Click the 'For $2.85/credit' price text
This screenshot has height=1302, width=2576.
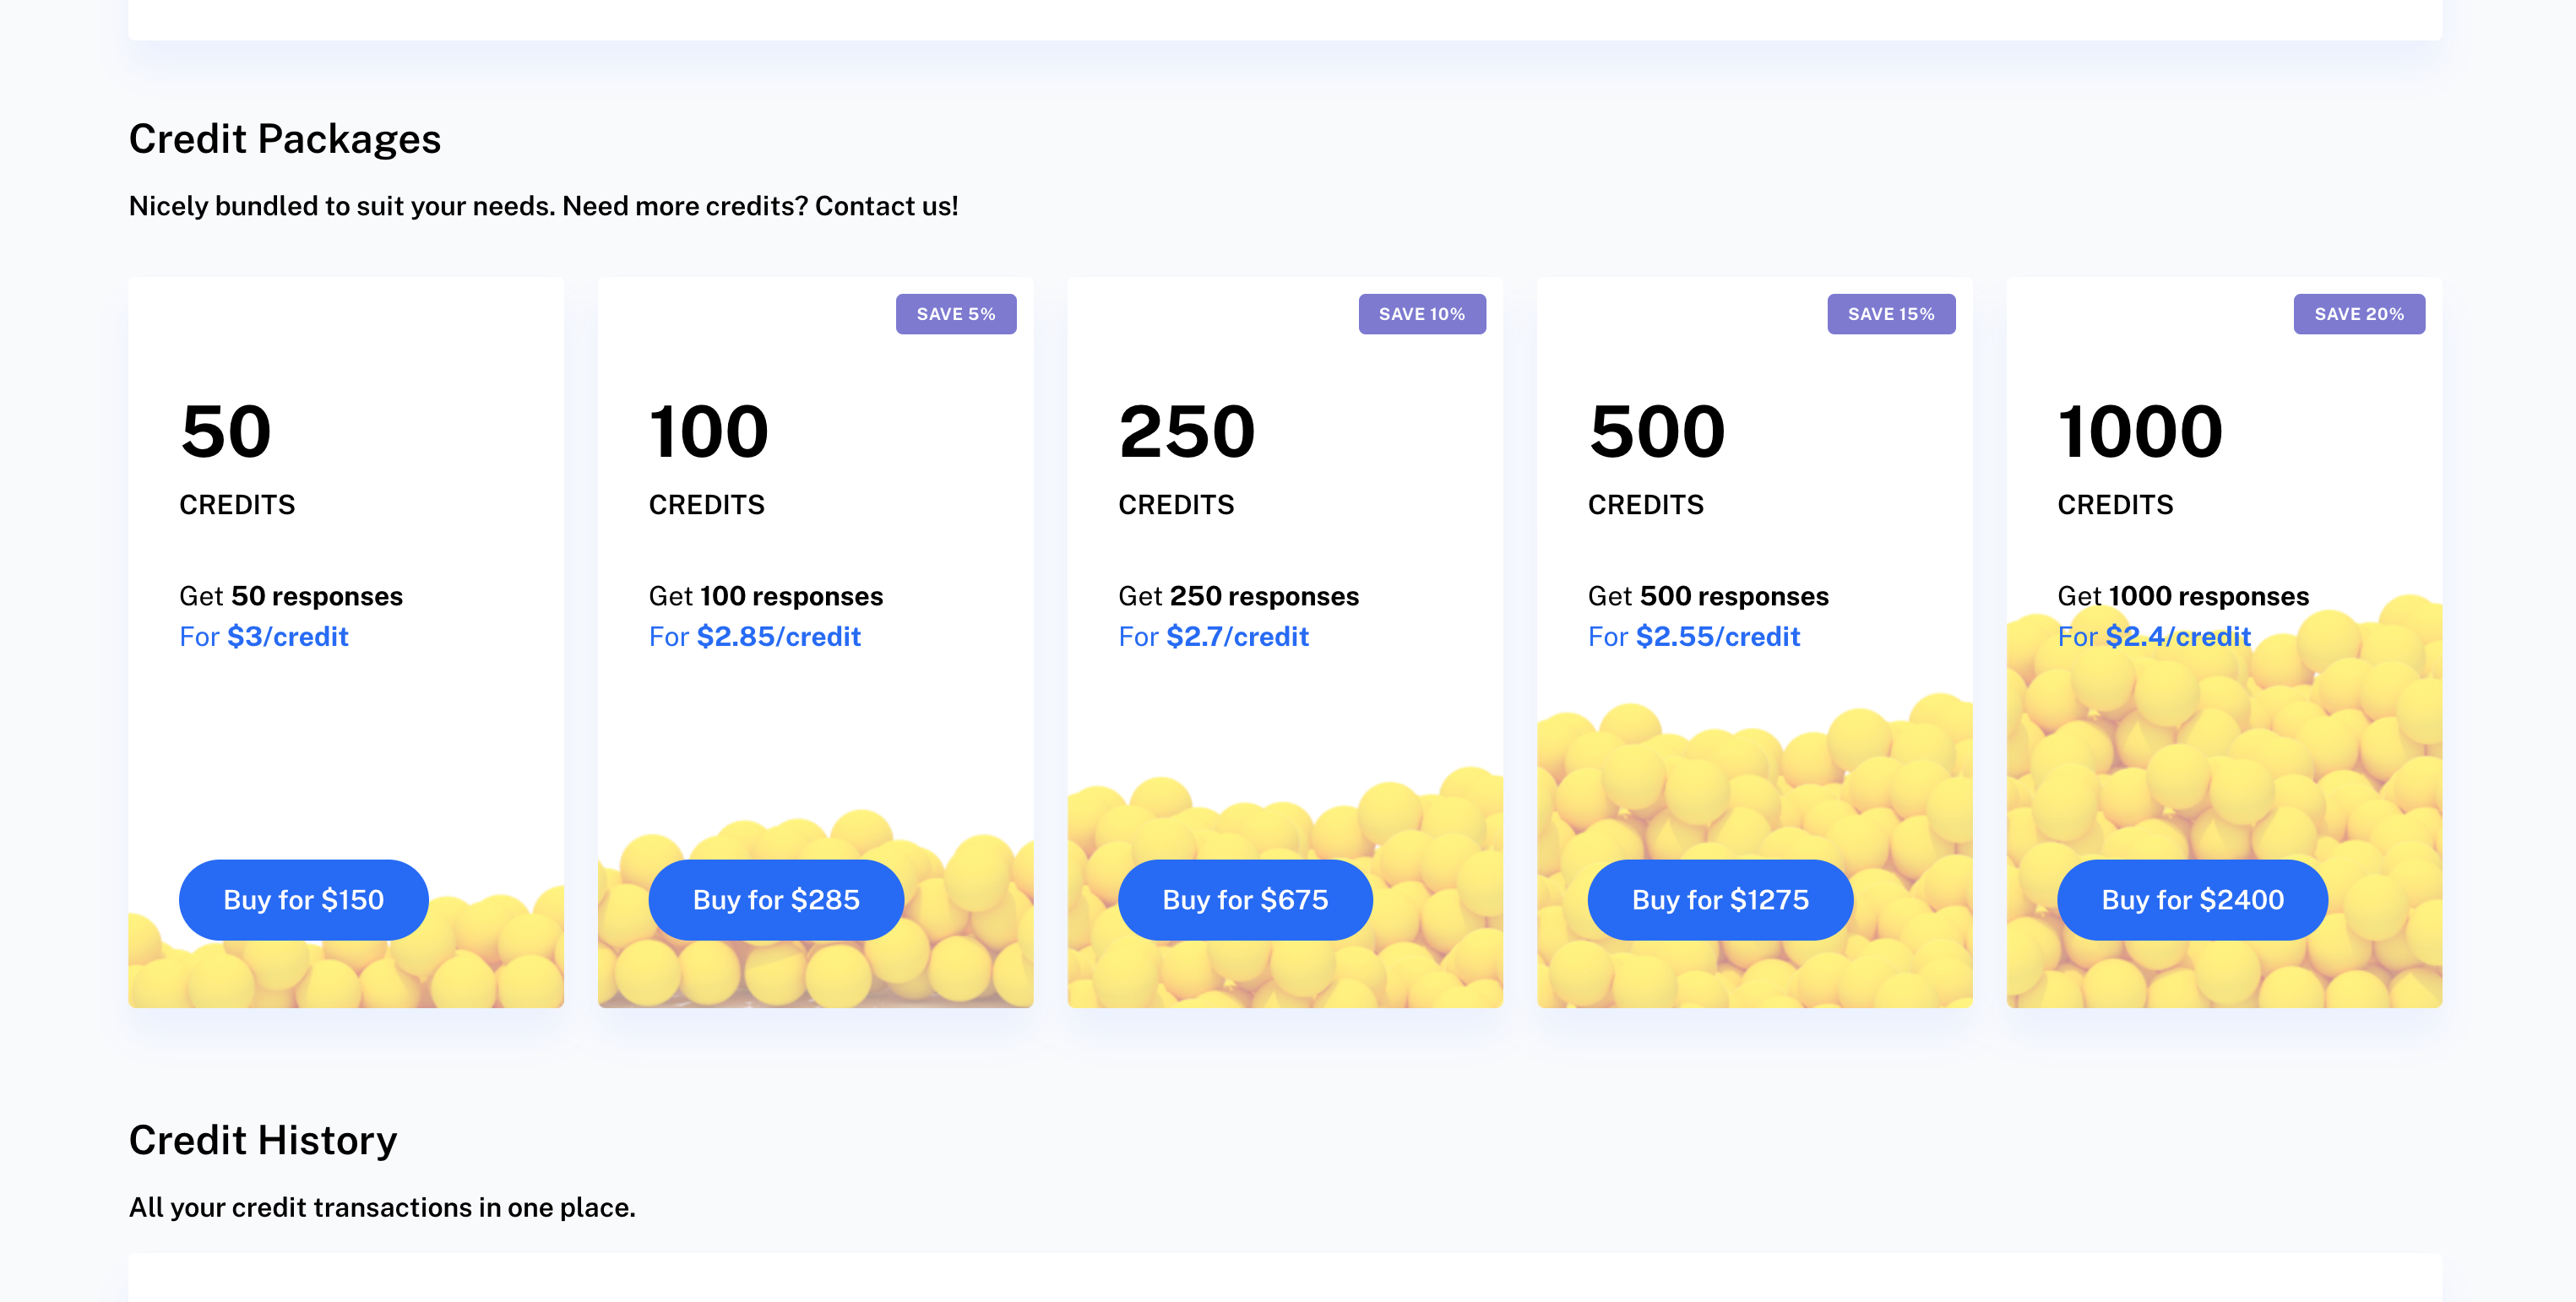pos(754,637)
